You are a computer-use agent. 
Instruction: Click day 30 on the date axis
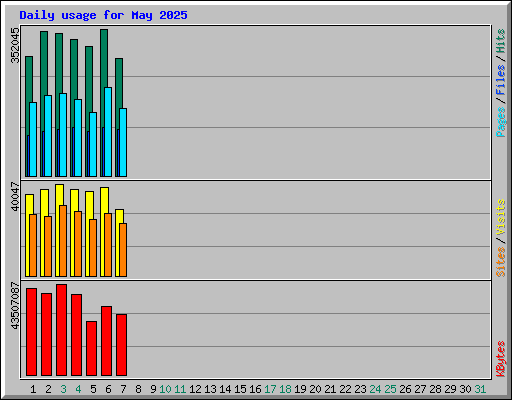click(465, 389)
